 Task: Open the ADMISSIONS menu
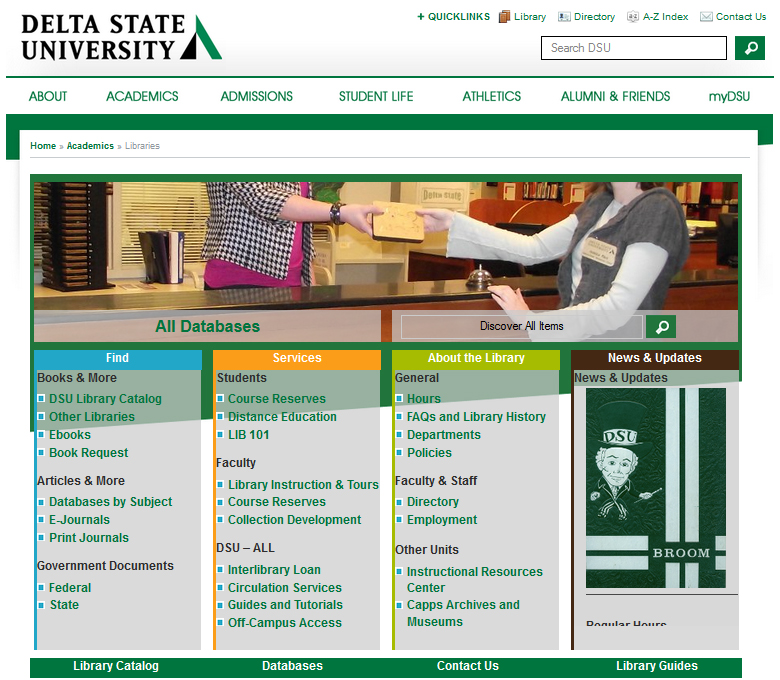tap(257, 97)
